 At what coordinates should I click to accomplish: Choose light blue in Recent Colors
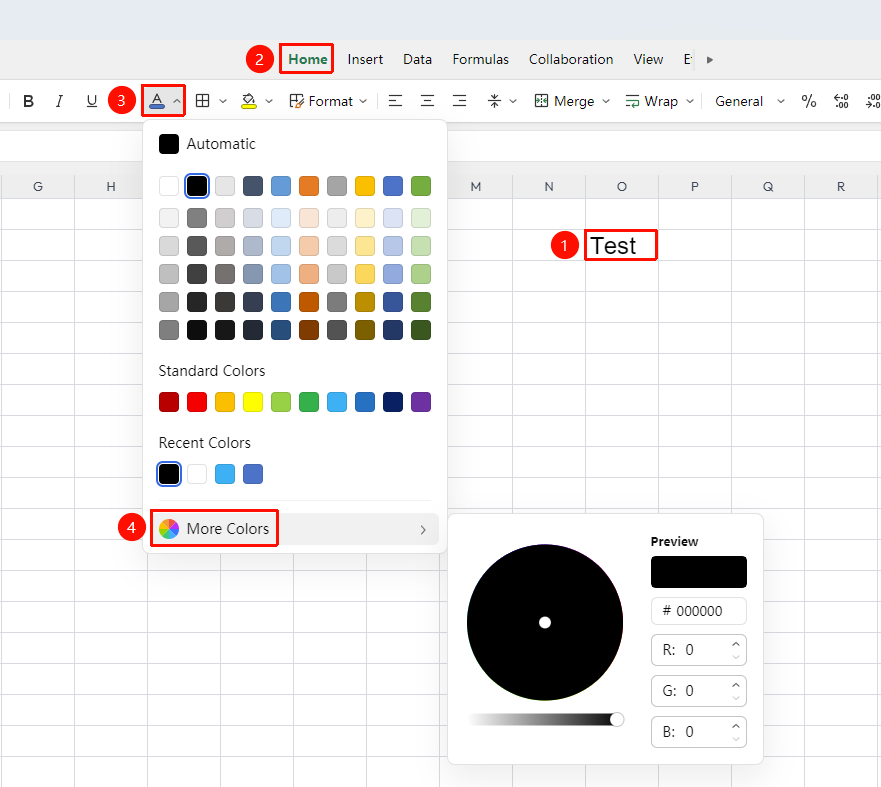pyautogui.click(x=225, y=474)
